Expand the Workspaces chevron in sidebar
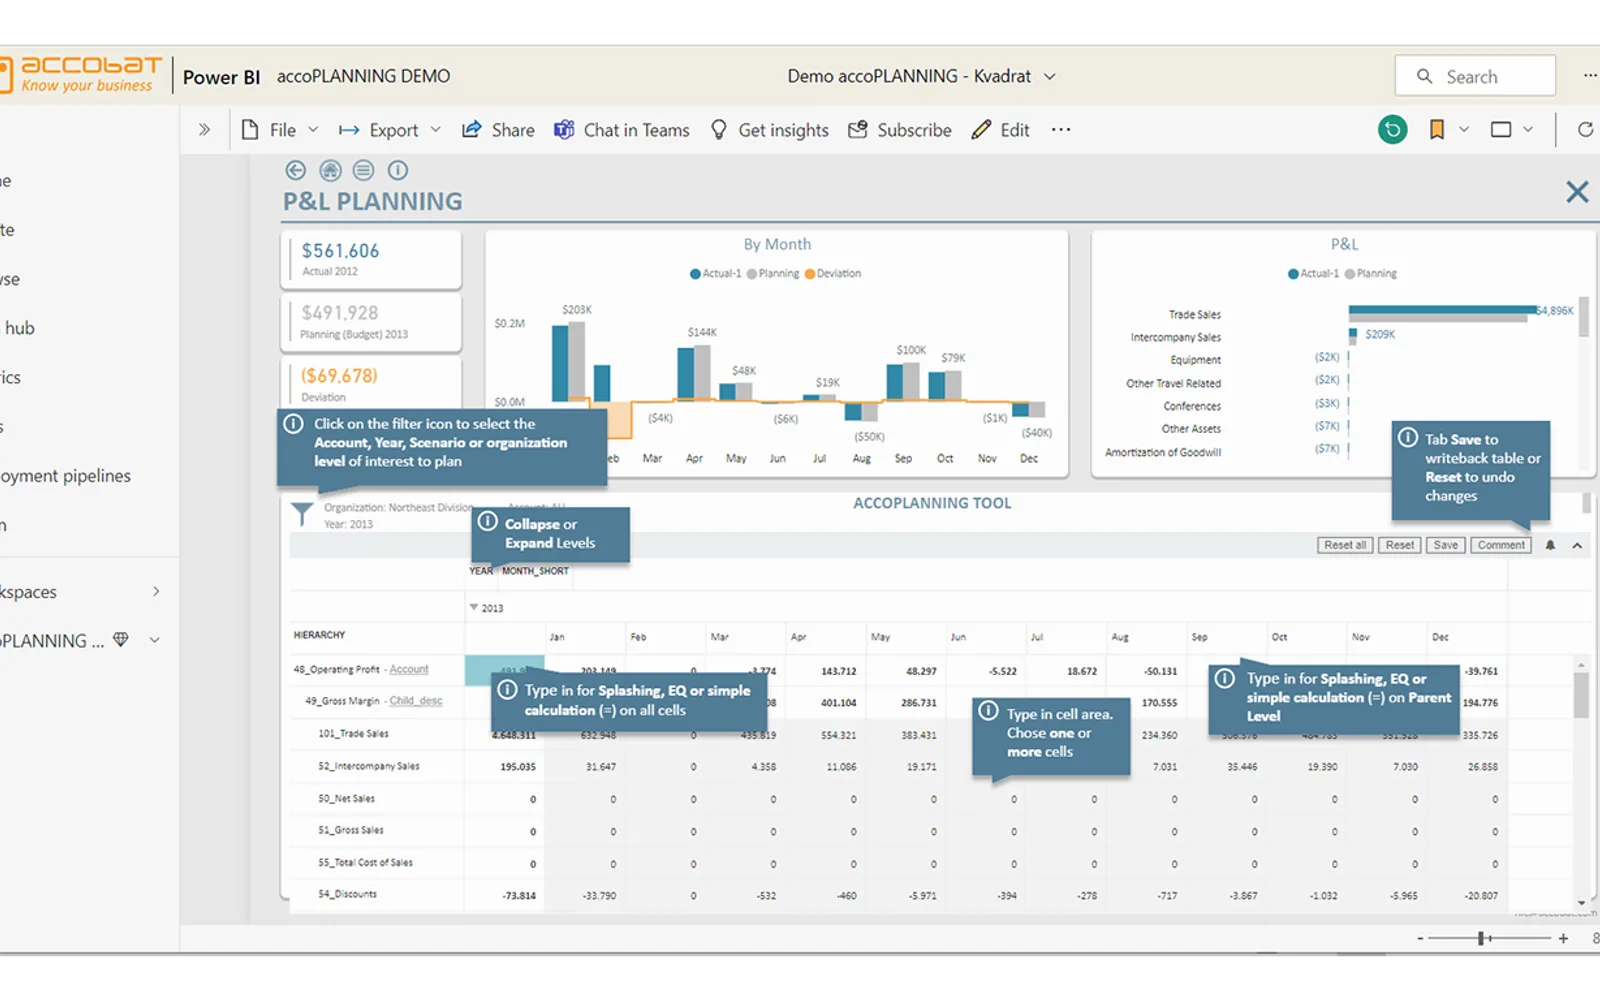This screenshot has height=1000, width=1600. (x=156, y=591)
